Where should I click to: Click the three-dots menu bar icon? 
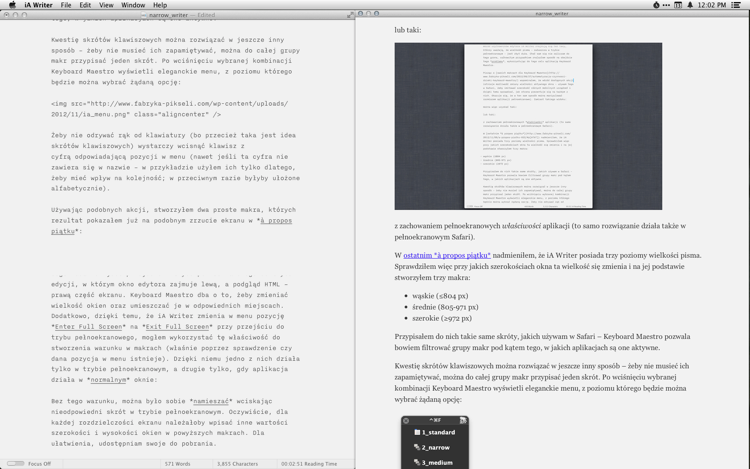point(666,5)
